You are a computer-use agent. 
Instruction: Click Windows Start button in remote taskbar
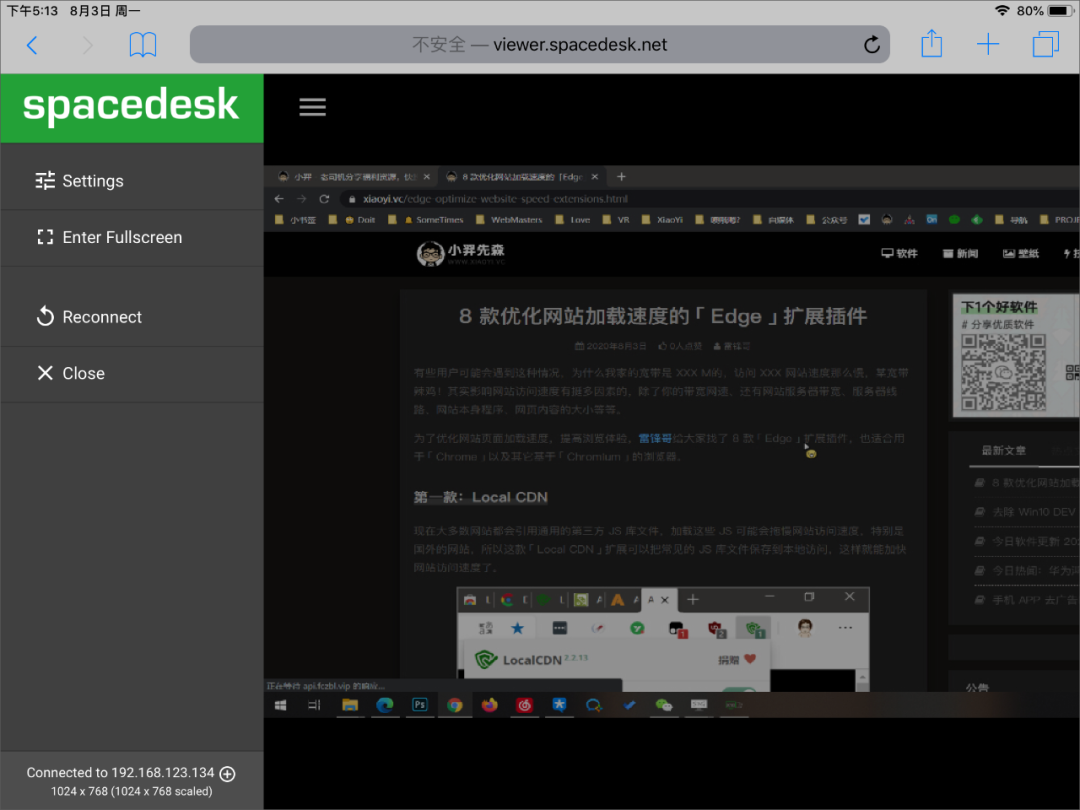(x=280, y=705)
